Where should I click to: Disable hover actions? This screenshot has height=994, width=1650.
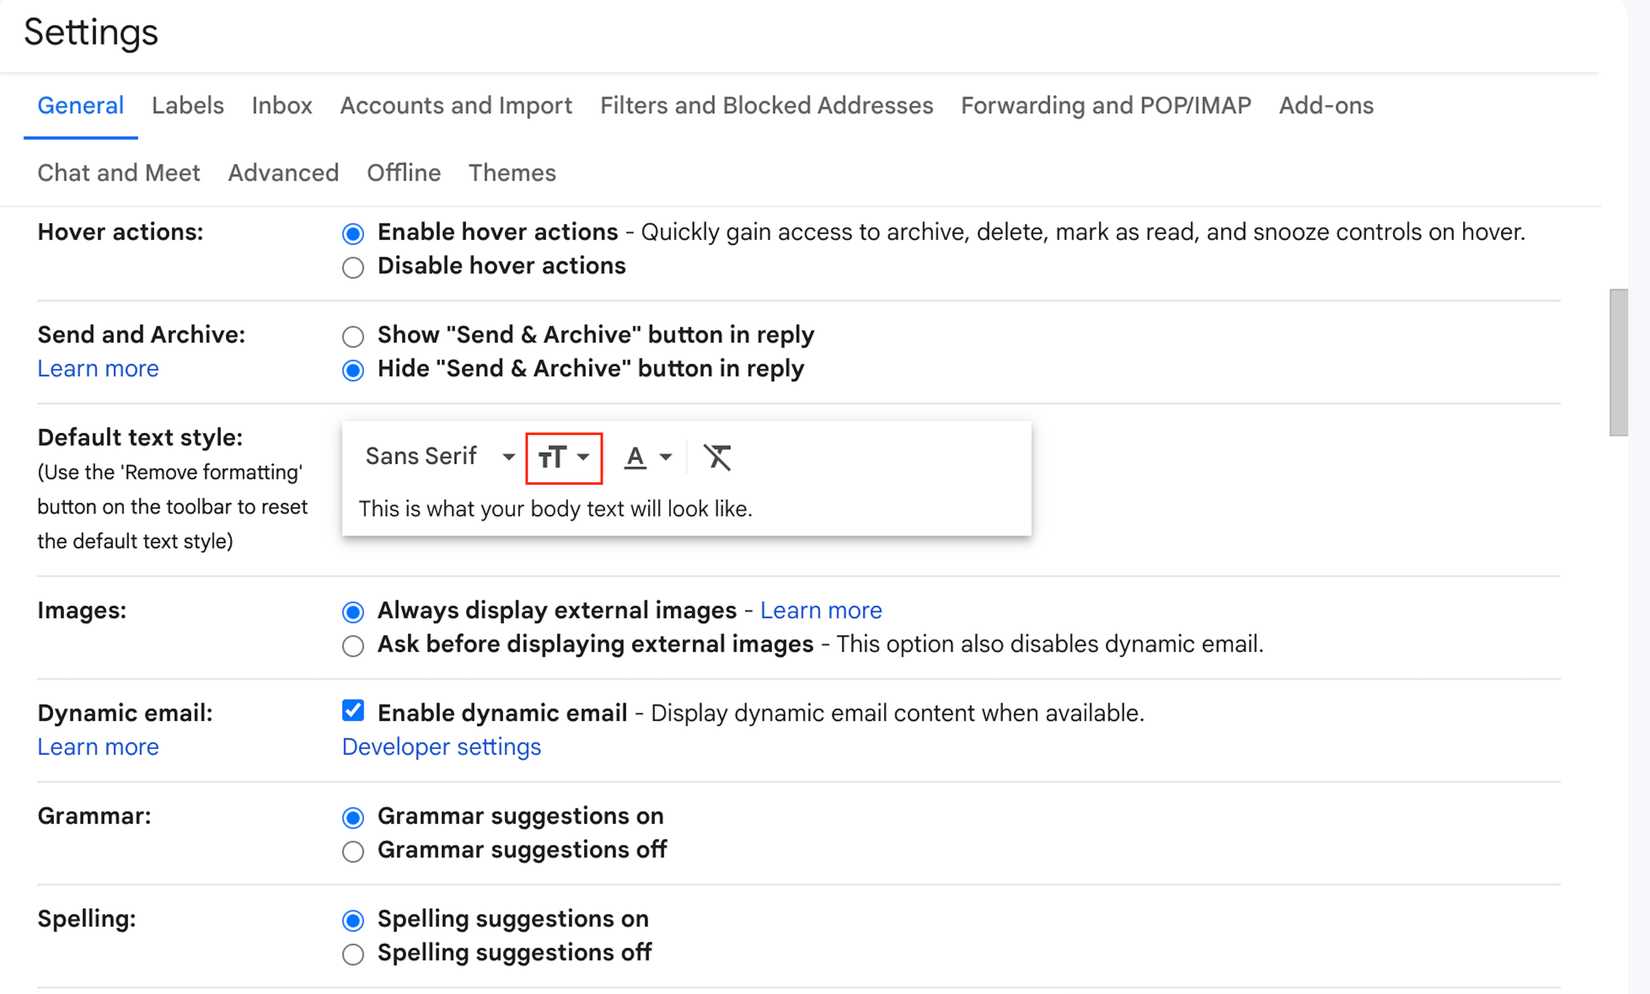(352, 267)
